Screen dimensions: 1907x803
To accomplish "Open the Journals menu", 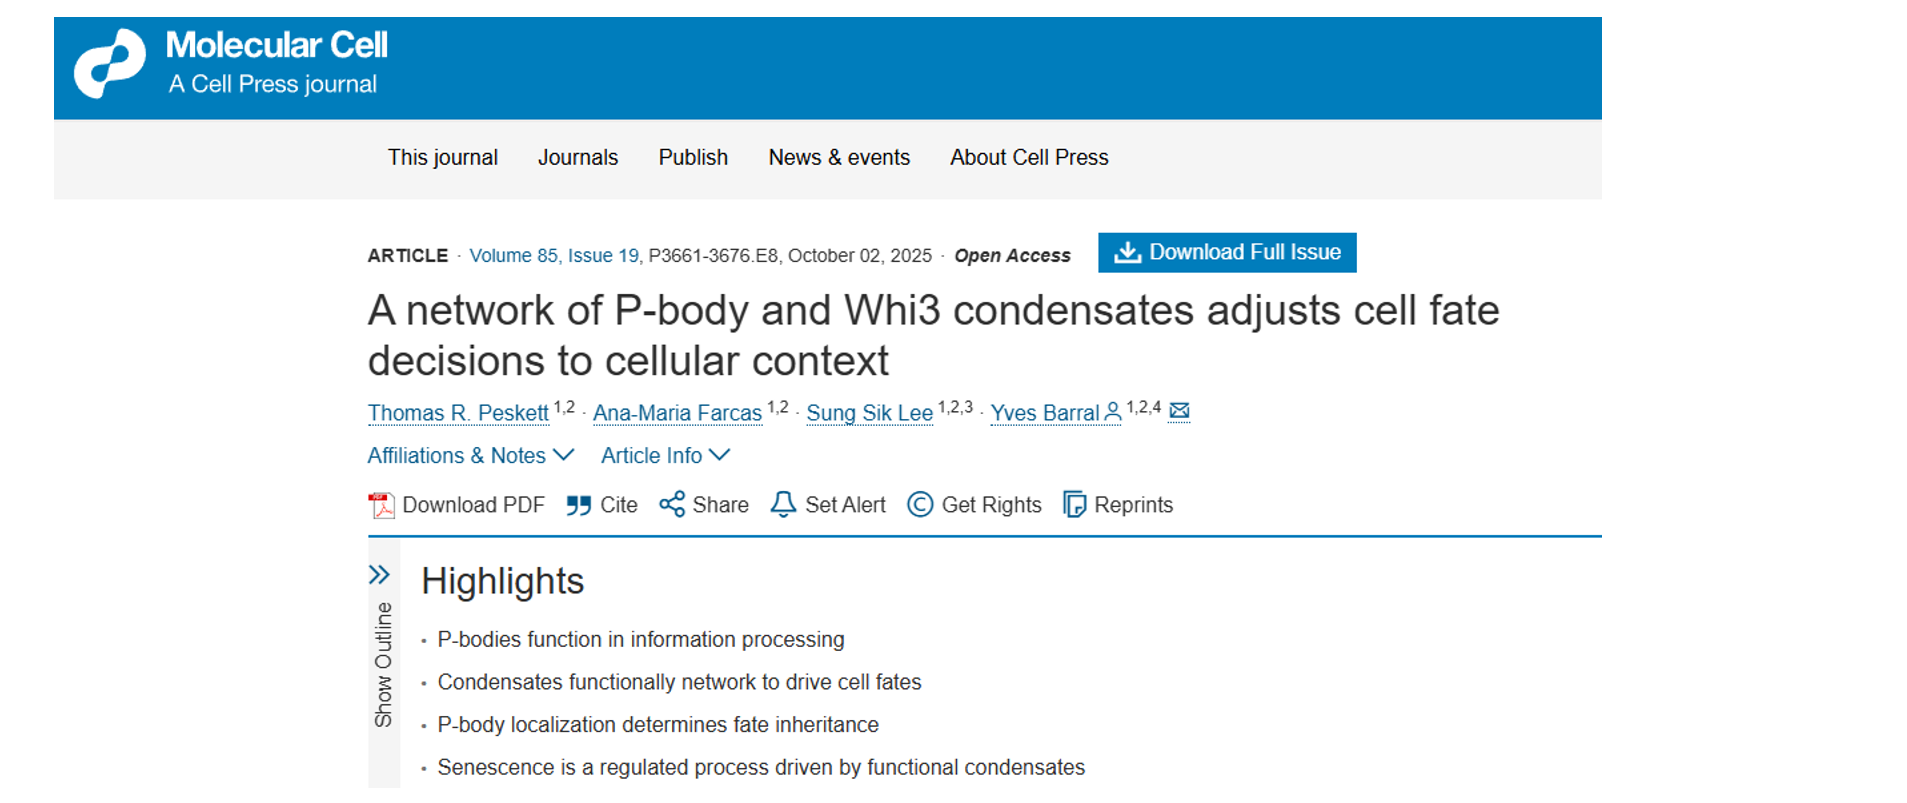I will click(x=578, y=158).
